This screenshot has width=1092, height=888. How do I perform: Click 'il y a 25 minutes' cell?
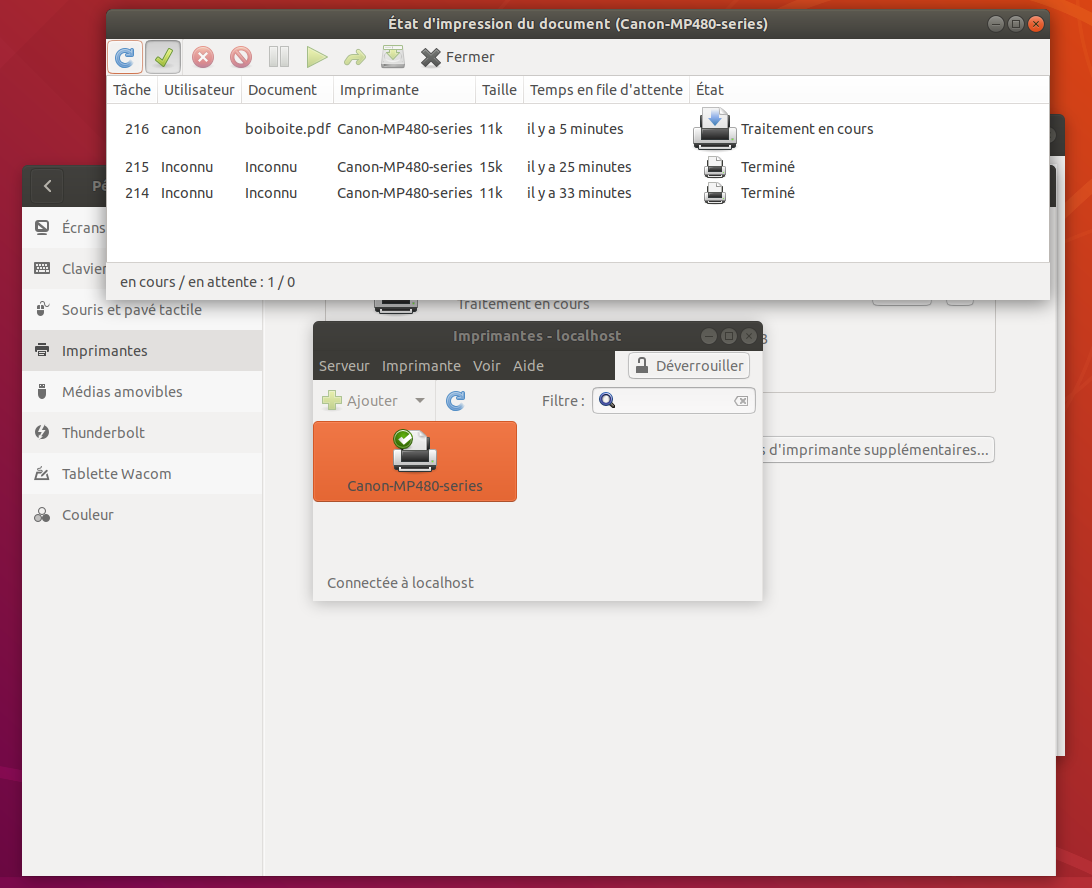pos(579,167)
